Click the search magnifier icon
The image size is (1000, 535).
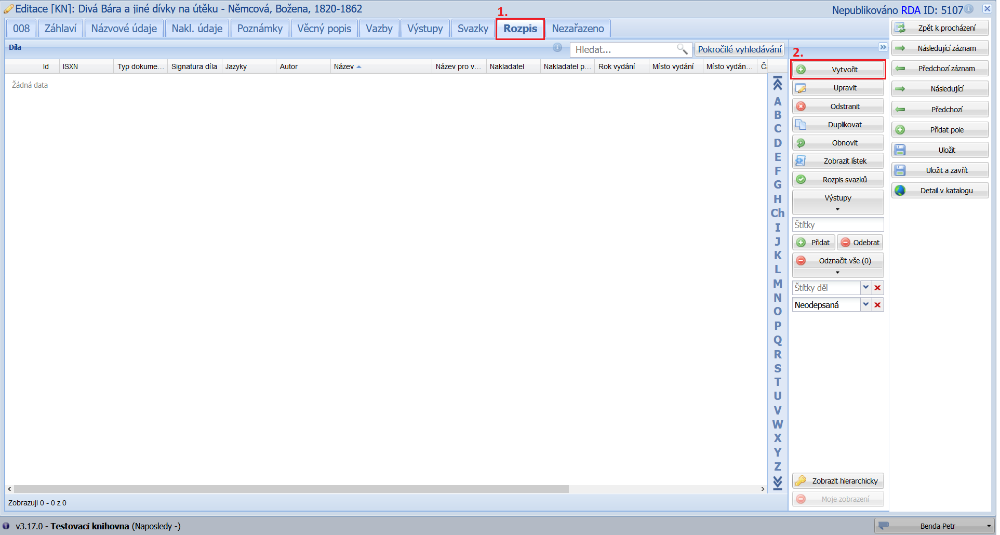point(682,49)
